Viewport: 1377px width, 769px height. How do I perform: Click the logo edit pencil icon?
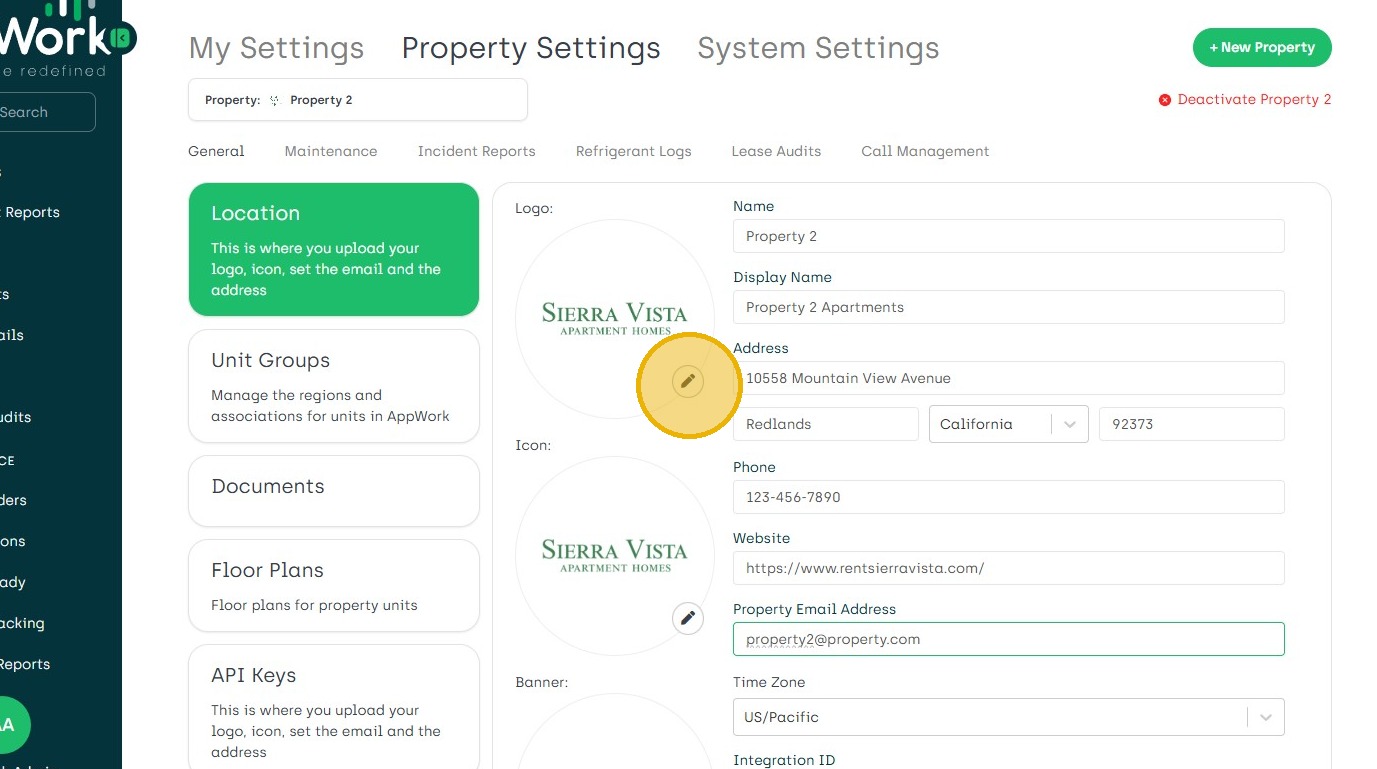(688, 381)
